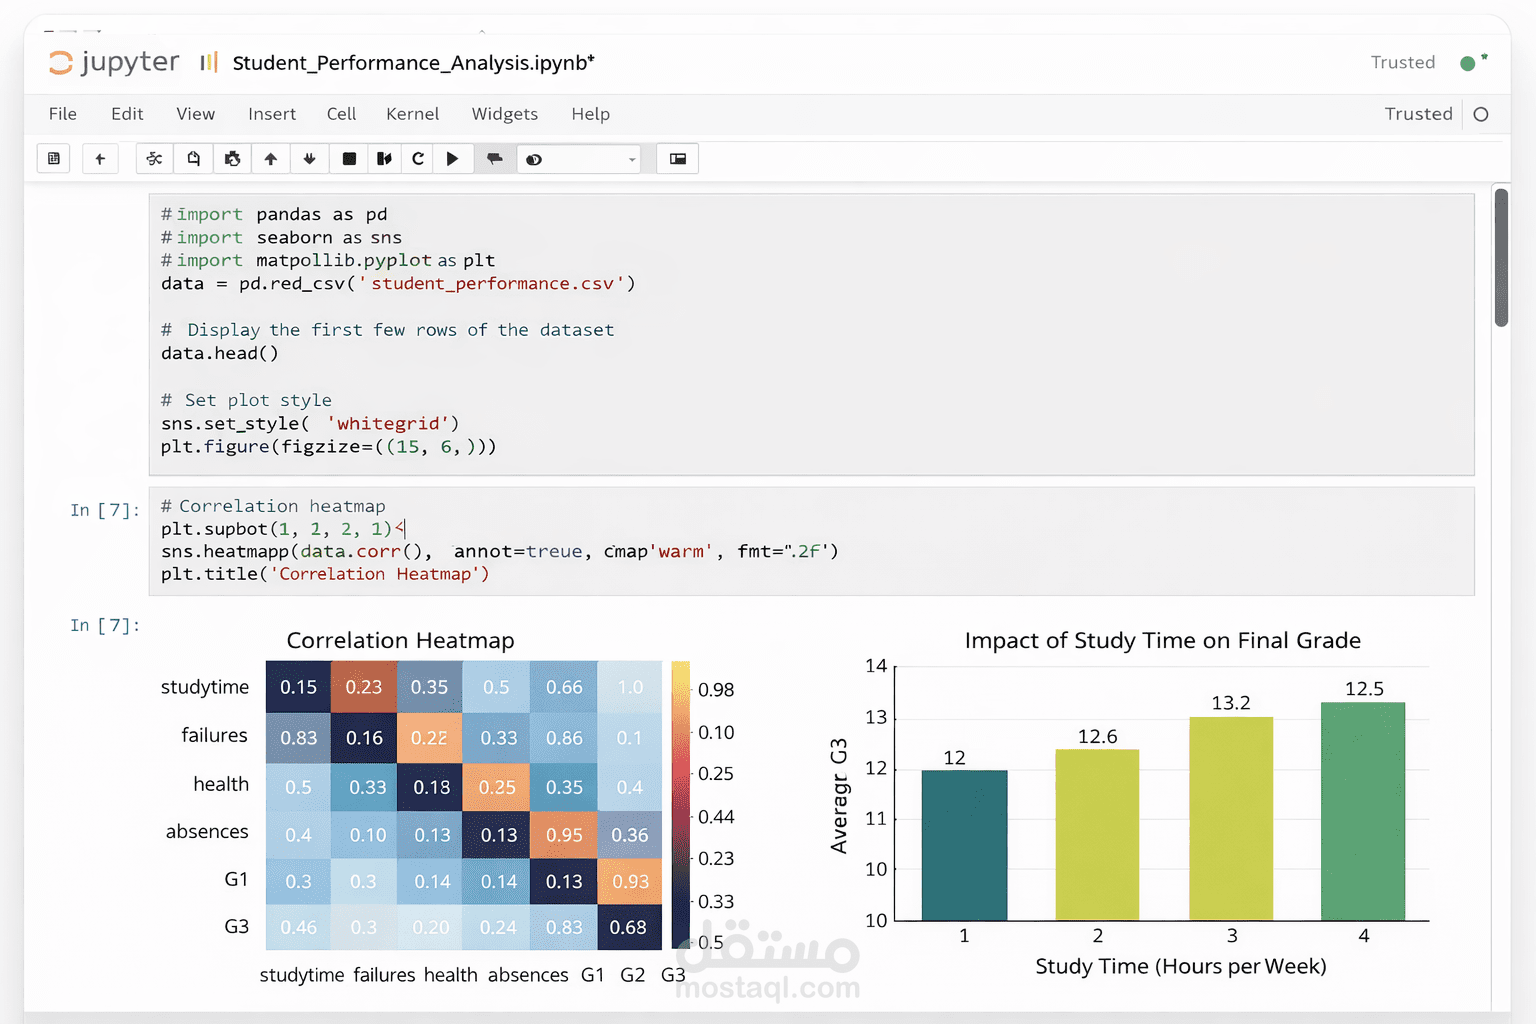Open the Edit menu

click(x=127, y=114)
